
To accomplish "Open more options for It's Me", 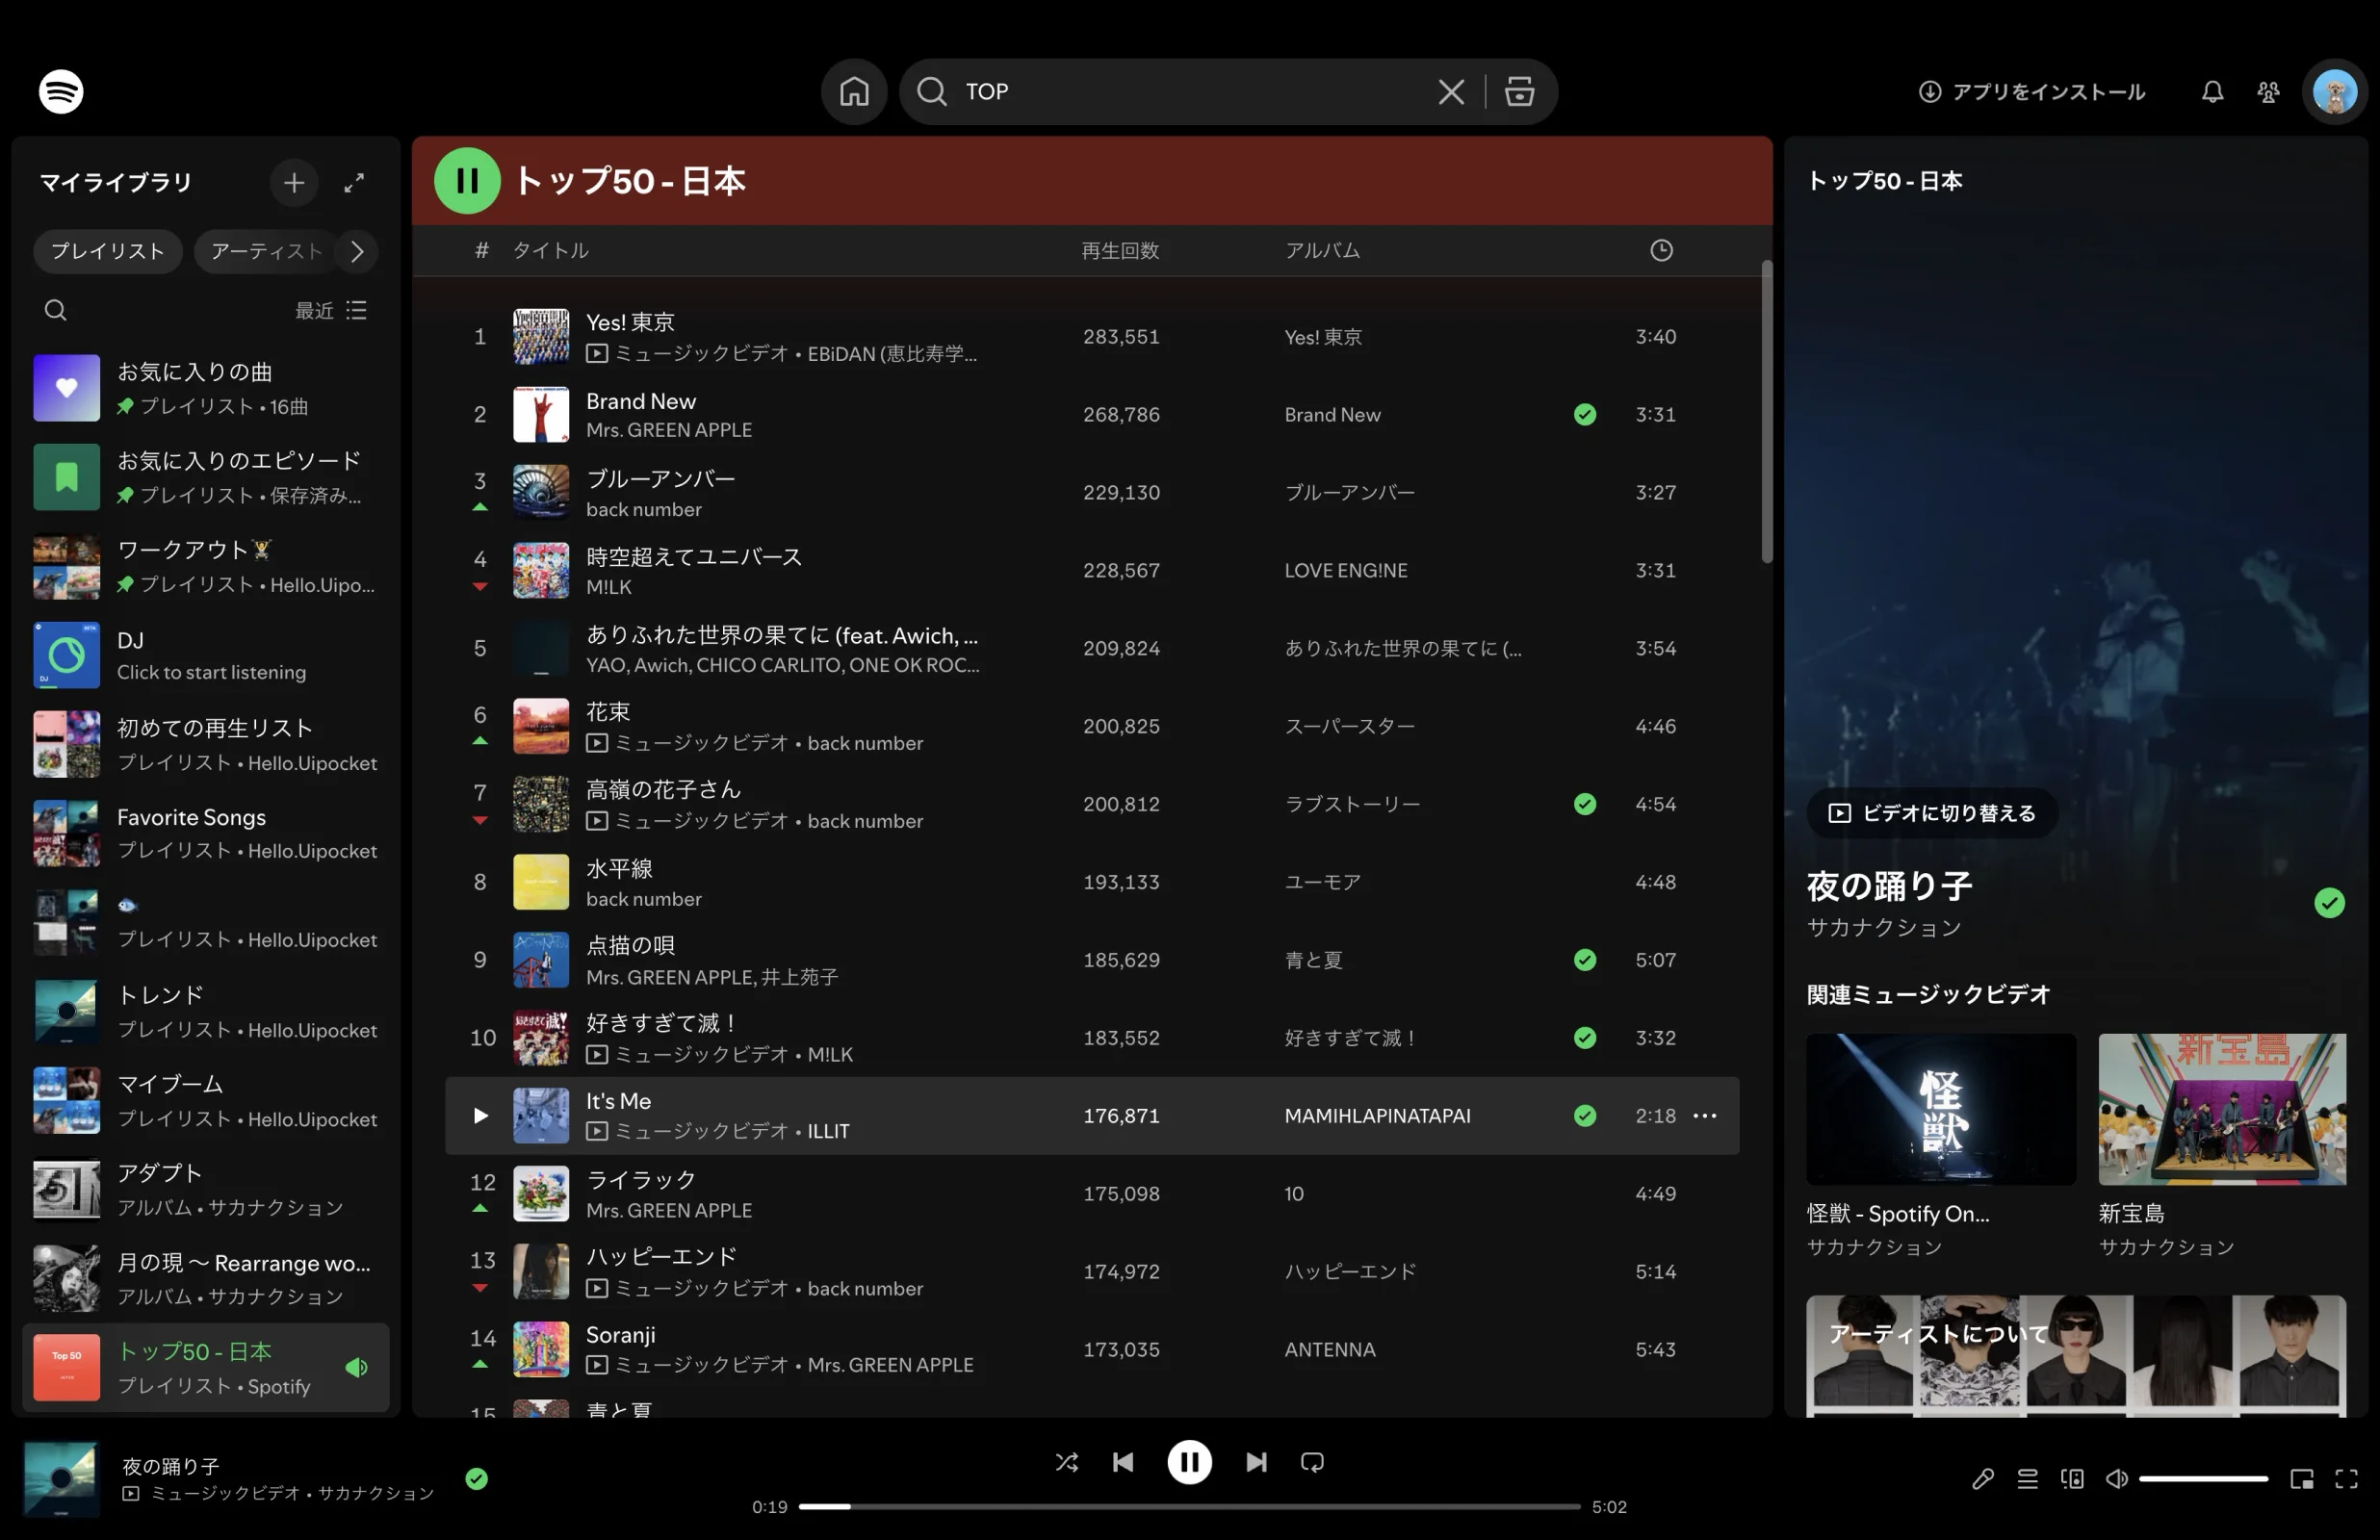I will coord(1704,1115).
